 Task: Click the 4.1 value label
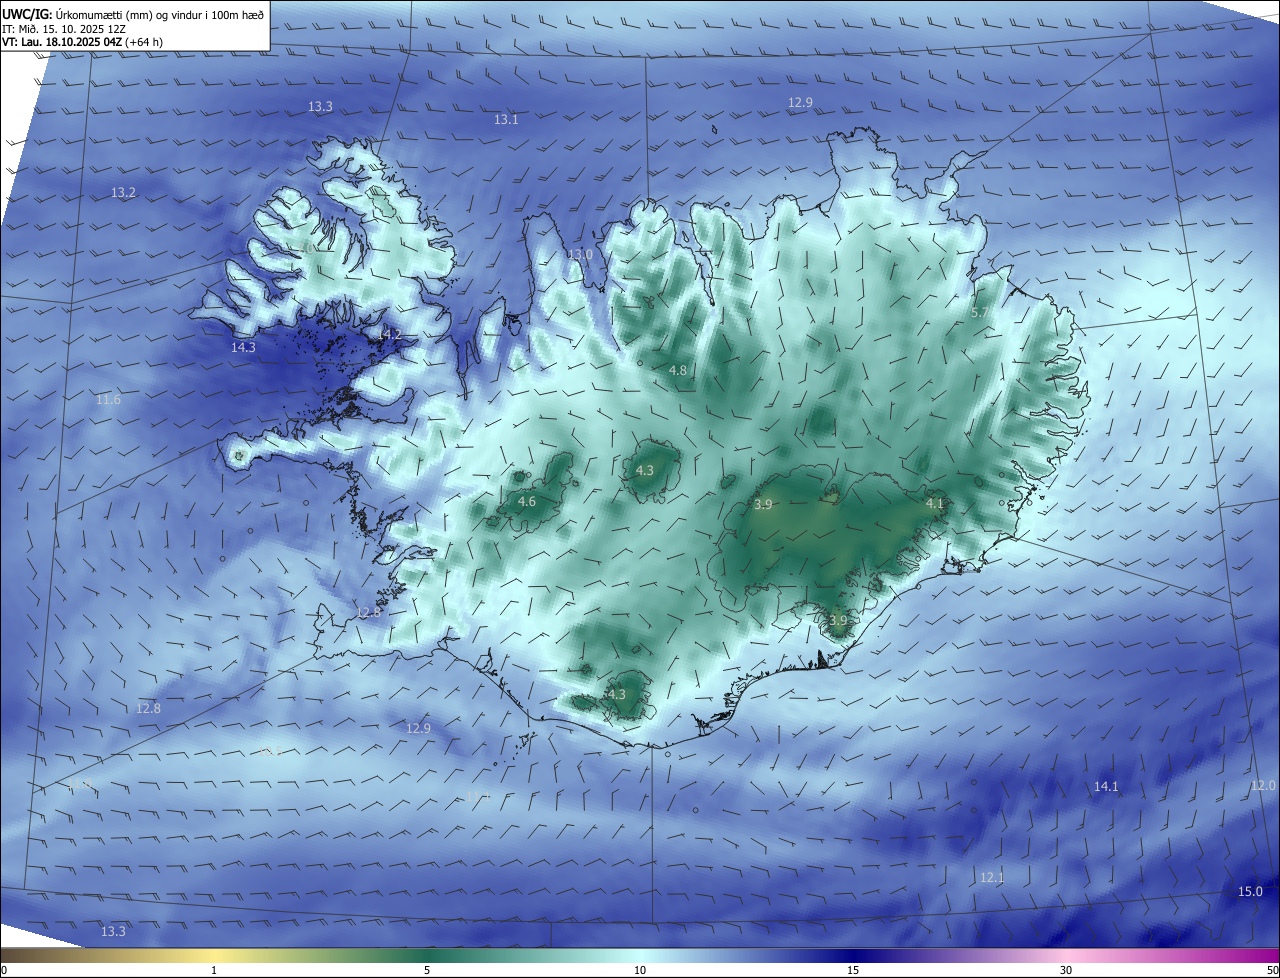tap(935, 504)
